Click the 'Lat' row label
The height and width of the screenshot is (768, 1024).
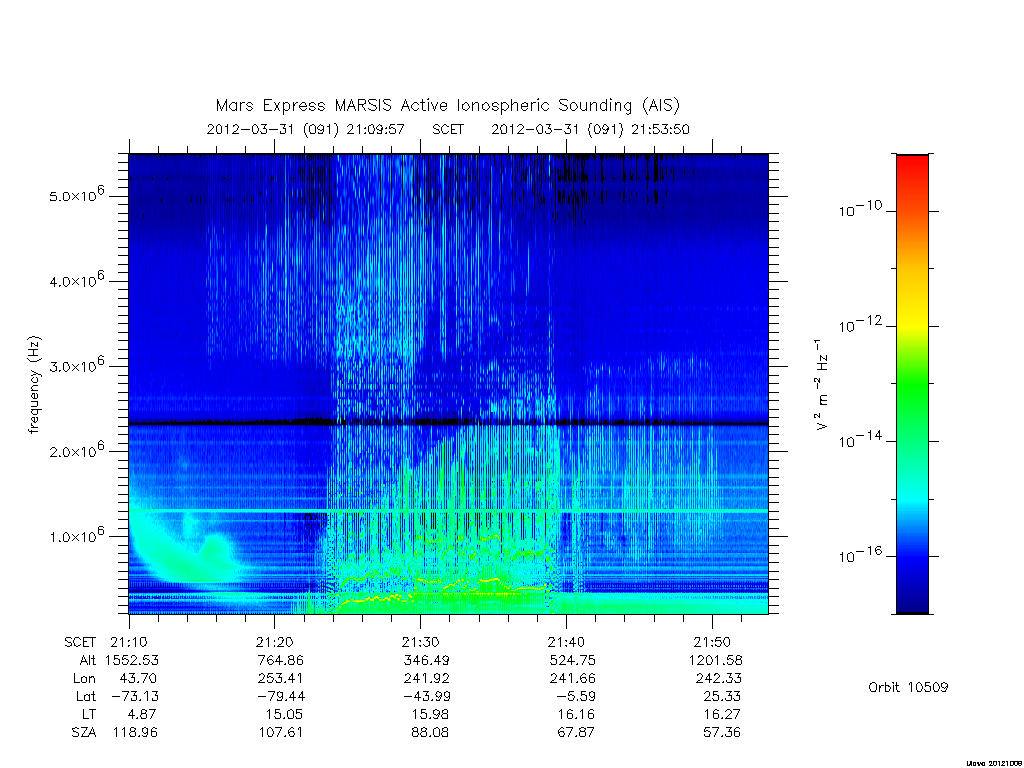pyautogui.click(x=86, y=696)
